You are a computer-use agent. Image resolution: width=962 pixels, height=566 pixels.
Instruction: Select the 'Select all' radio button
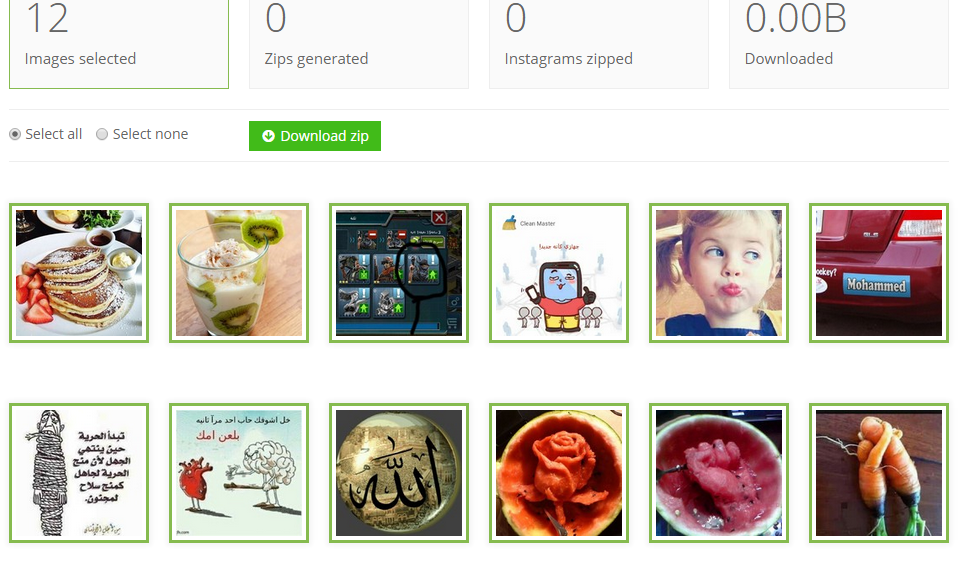[x=15, y=134]
